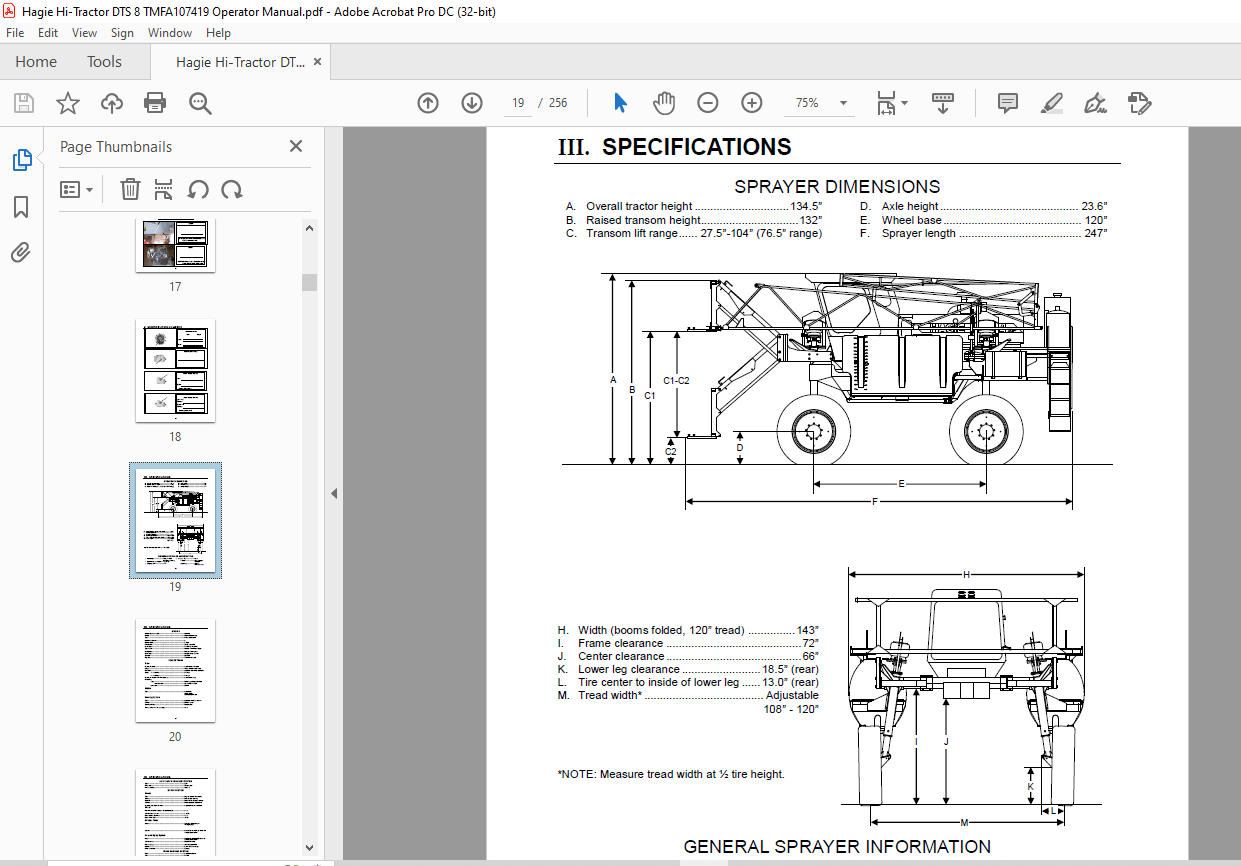Screen dimensions: 1241x866
Task: Open the Sign menu
Action: pos(122,33)
